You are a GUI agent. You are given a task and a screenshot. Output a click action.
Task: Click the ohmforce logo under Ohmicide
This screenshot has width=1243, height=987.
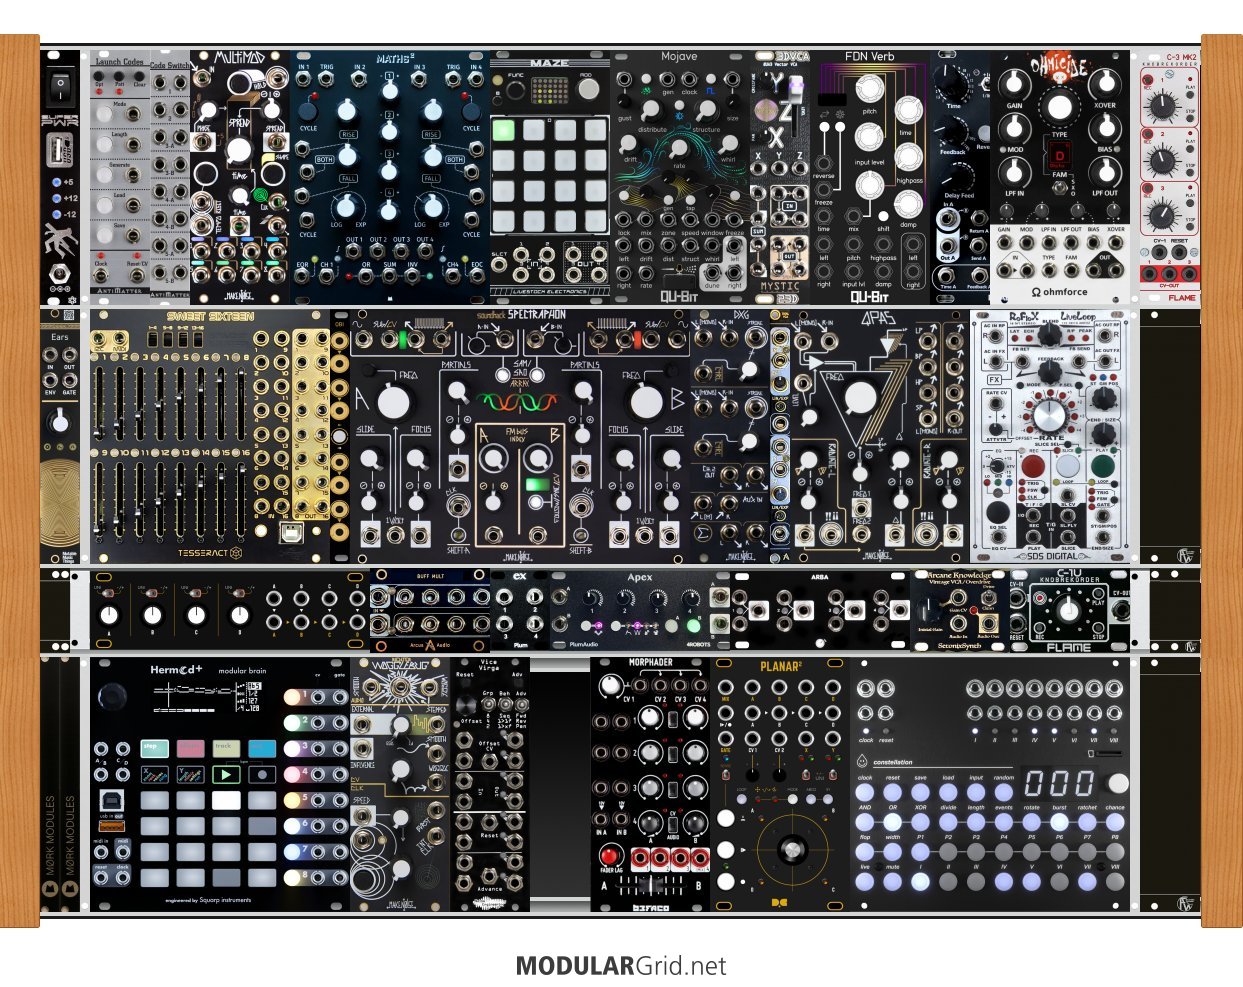pyautogui.click(x=1060, y=292)
